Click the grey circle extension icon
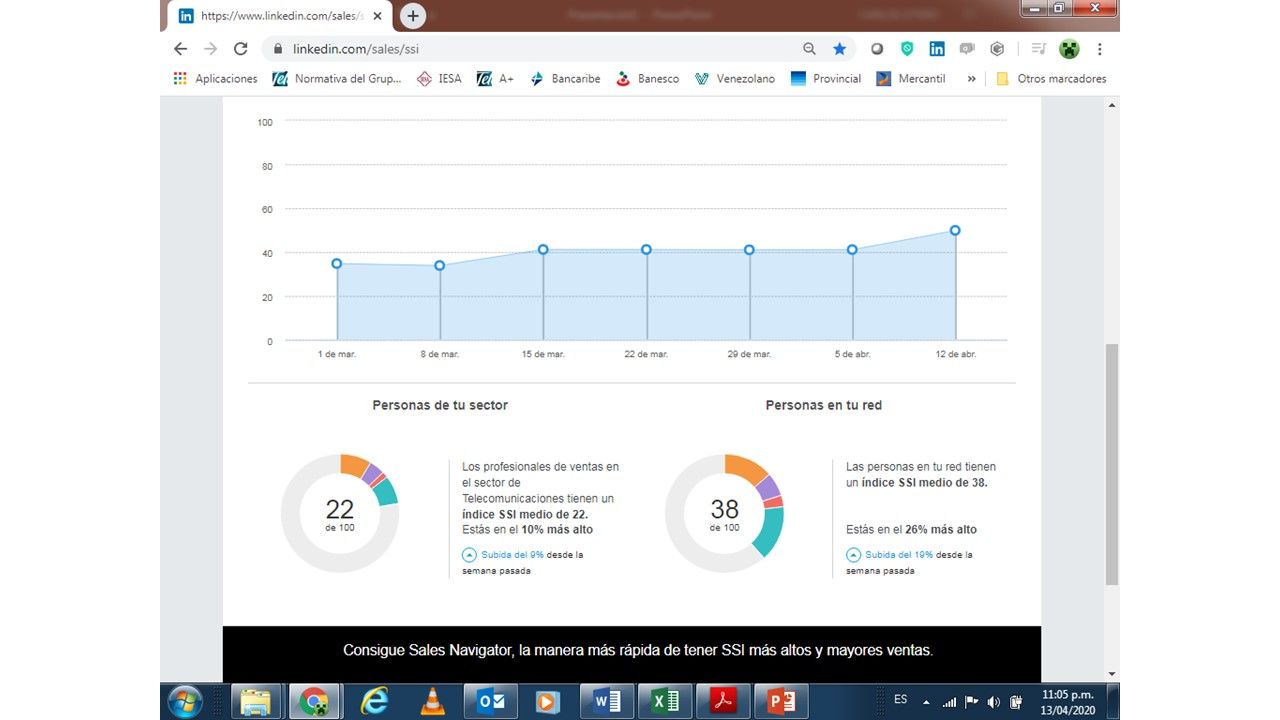This screenshot has height=720, width=1280. point(877,49)
